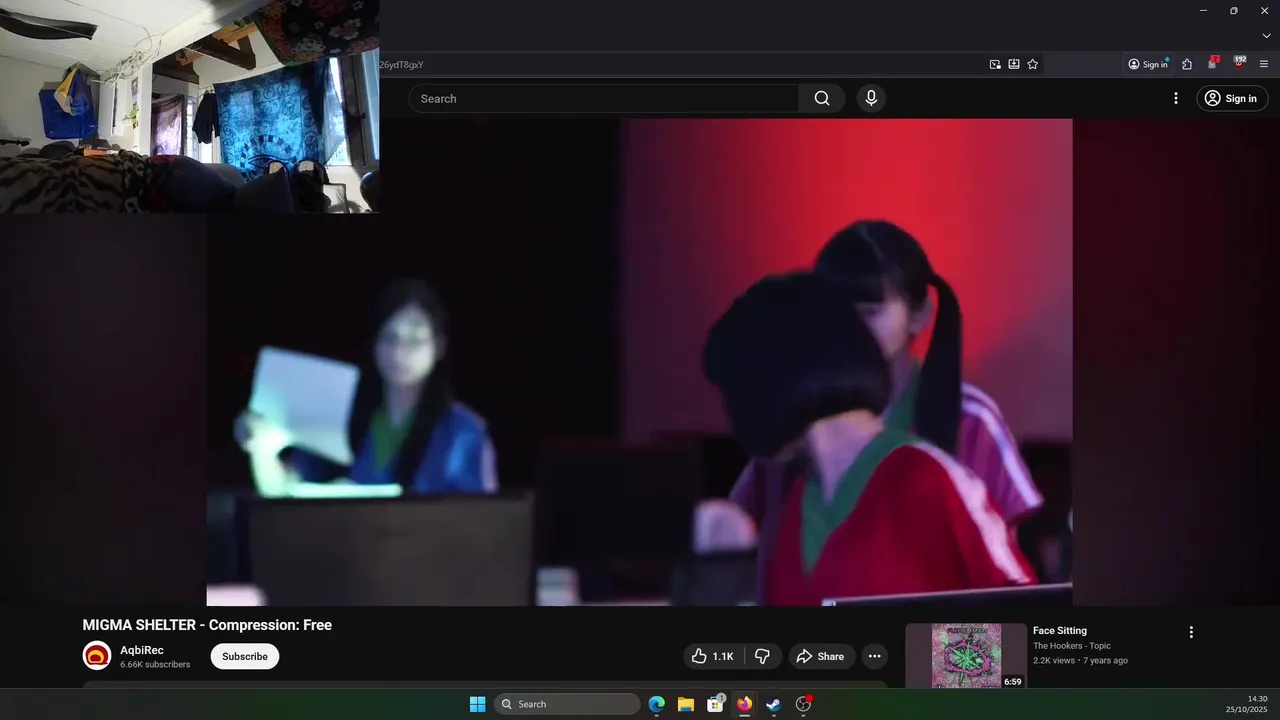Click the video player frame

click(640, 362)
